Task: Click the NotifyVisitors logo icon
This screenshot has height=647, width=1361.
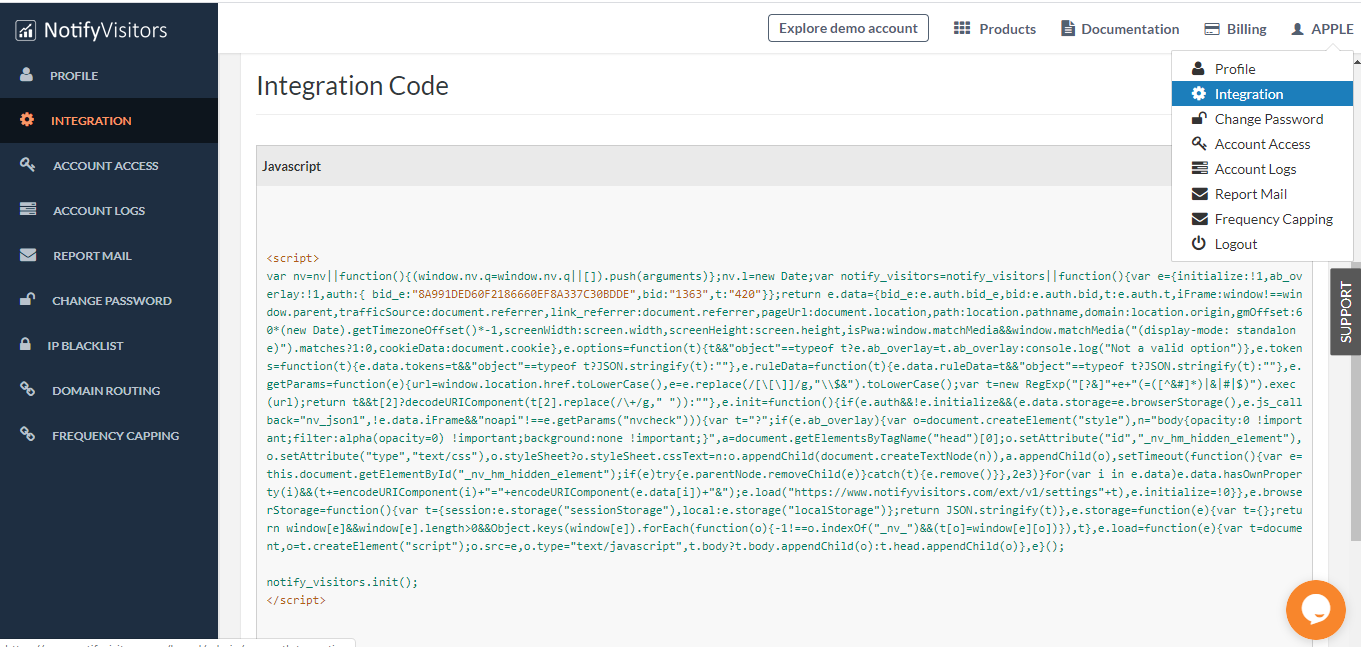Action: coord(26,30)
